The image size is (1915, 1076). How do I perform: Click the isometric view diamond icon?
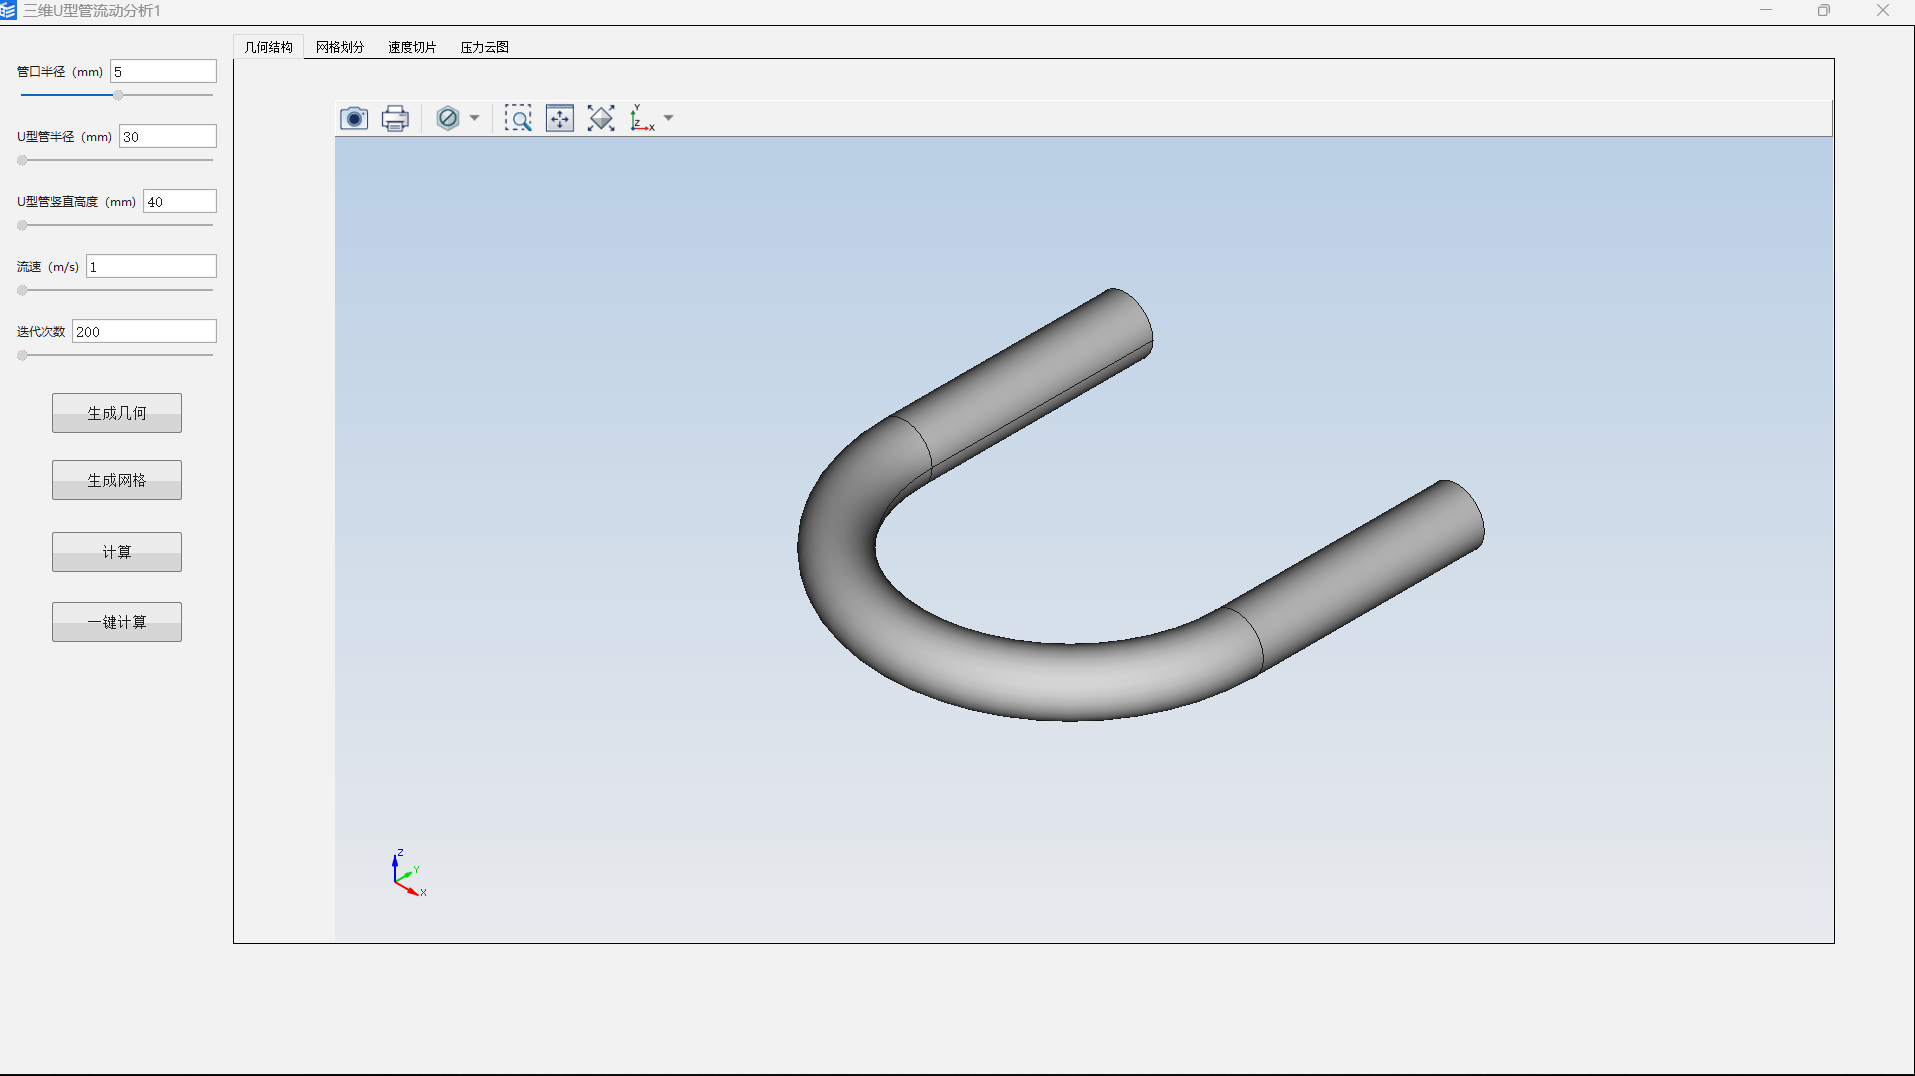pos(601,118)
